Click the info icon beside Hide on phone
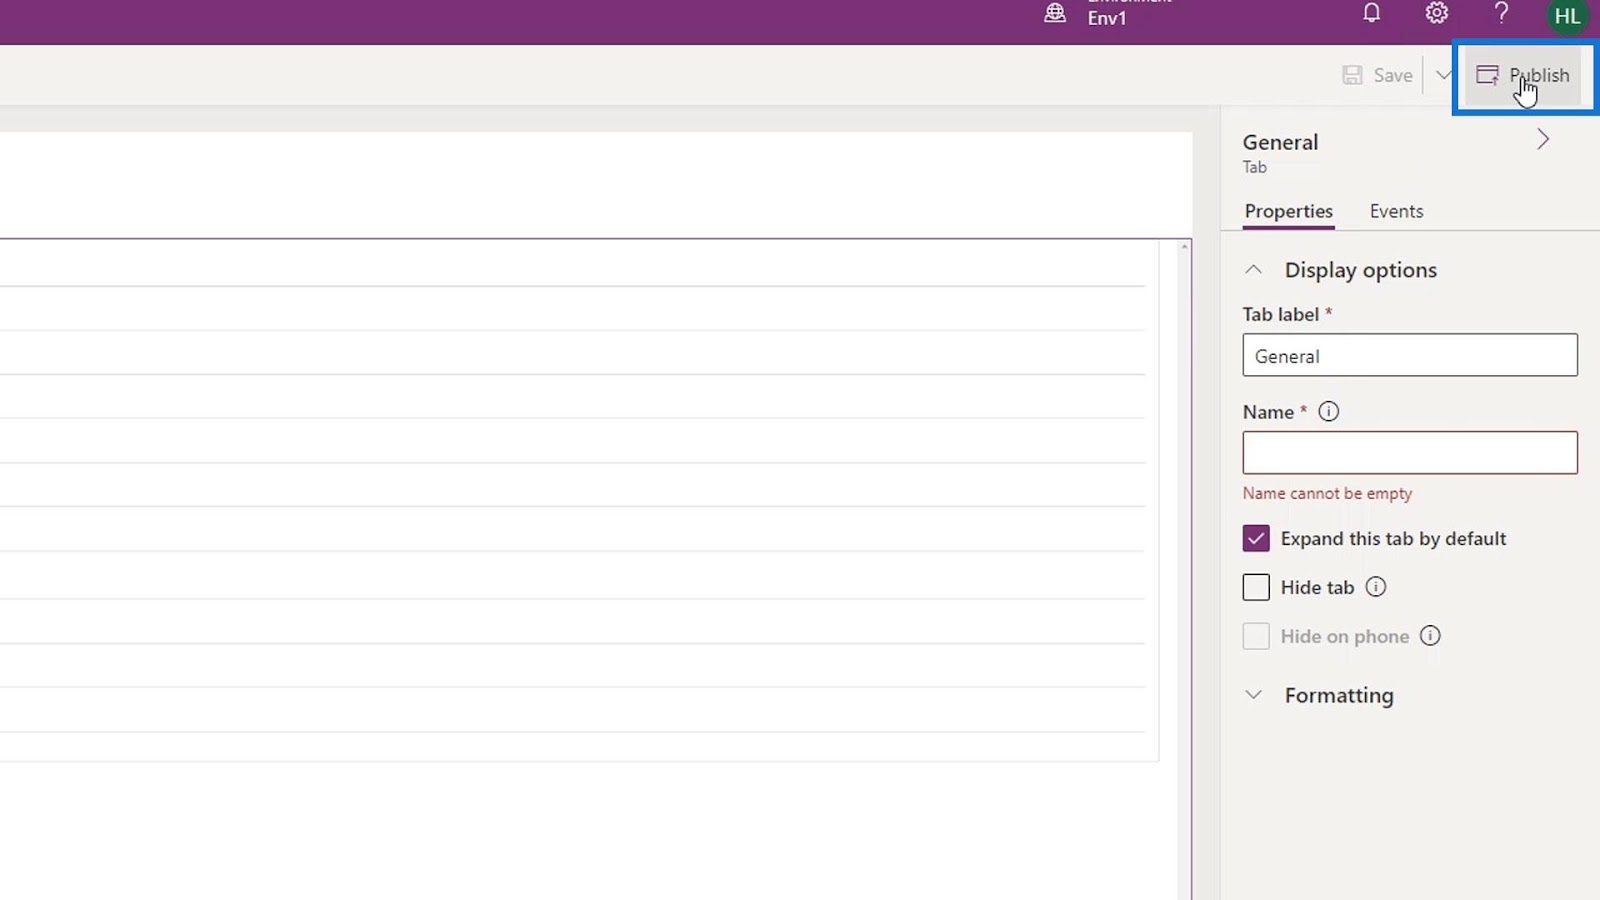 click(x=1430, y=636)
